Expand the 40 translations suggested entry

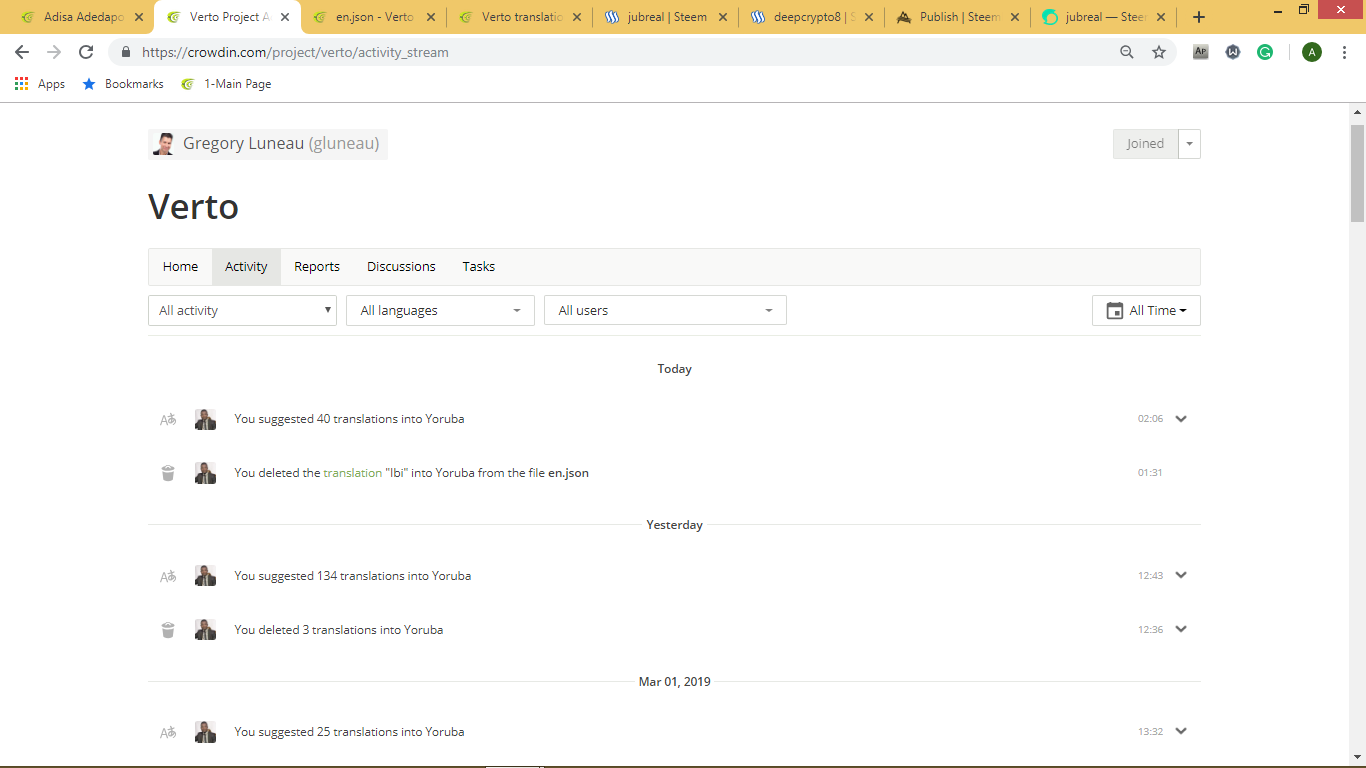click(x=1181, y=419)
